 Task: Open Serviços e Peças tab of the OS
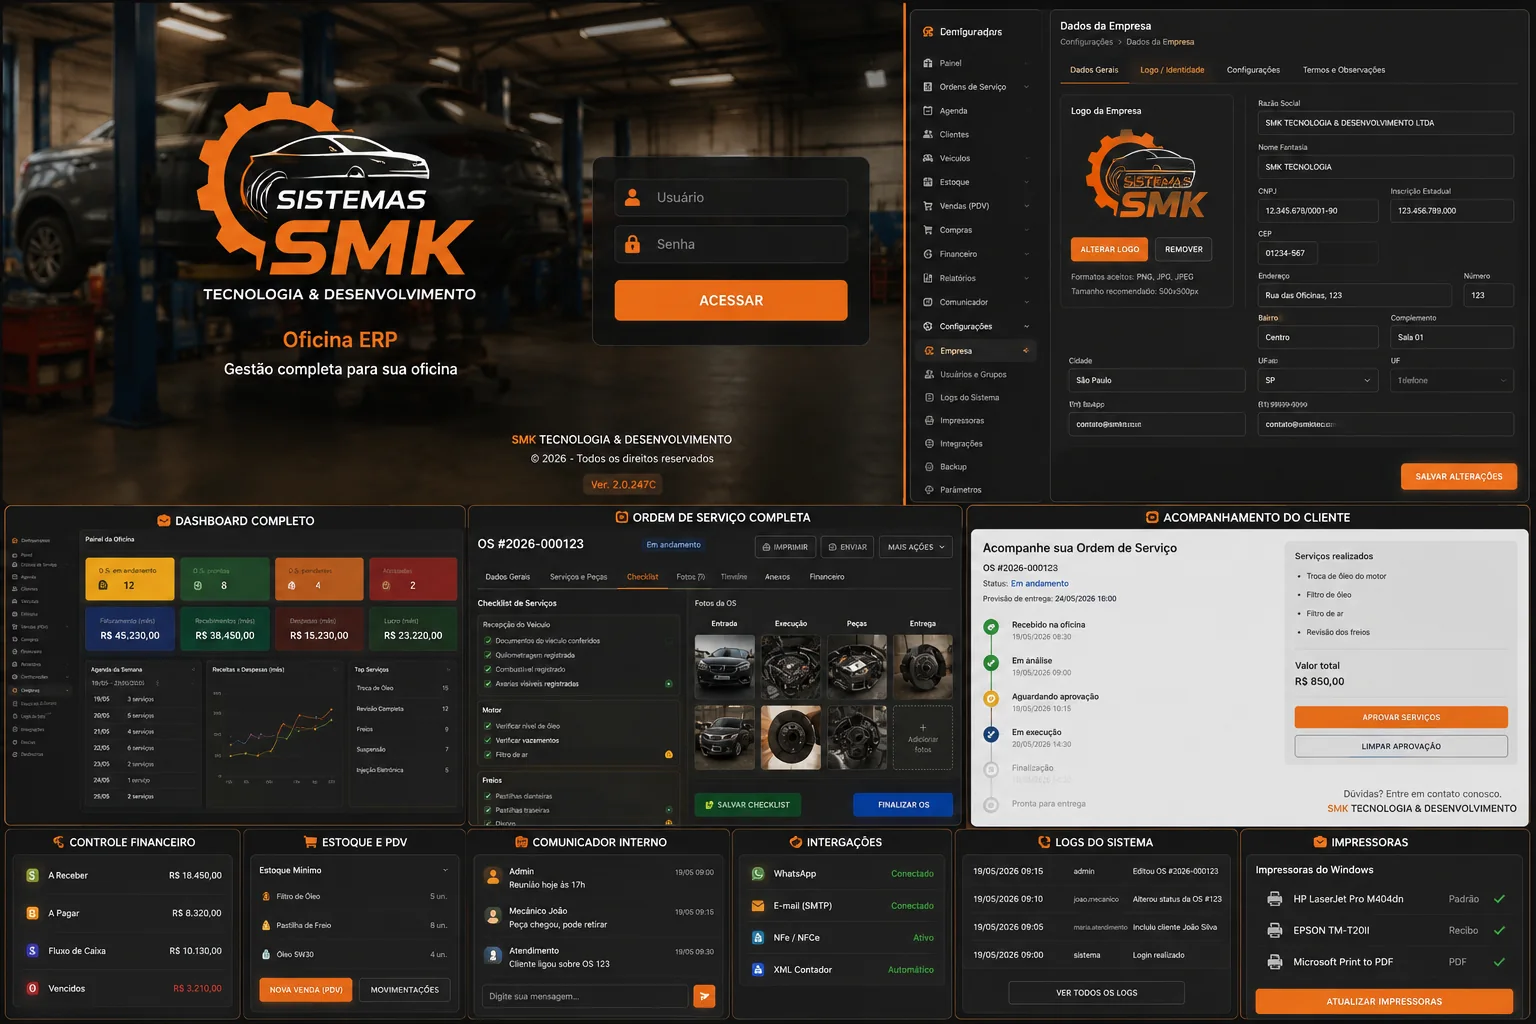point(579,577)
